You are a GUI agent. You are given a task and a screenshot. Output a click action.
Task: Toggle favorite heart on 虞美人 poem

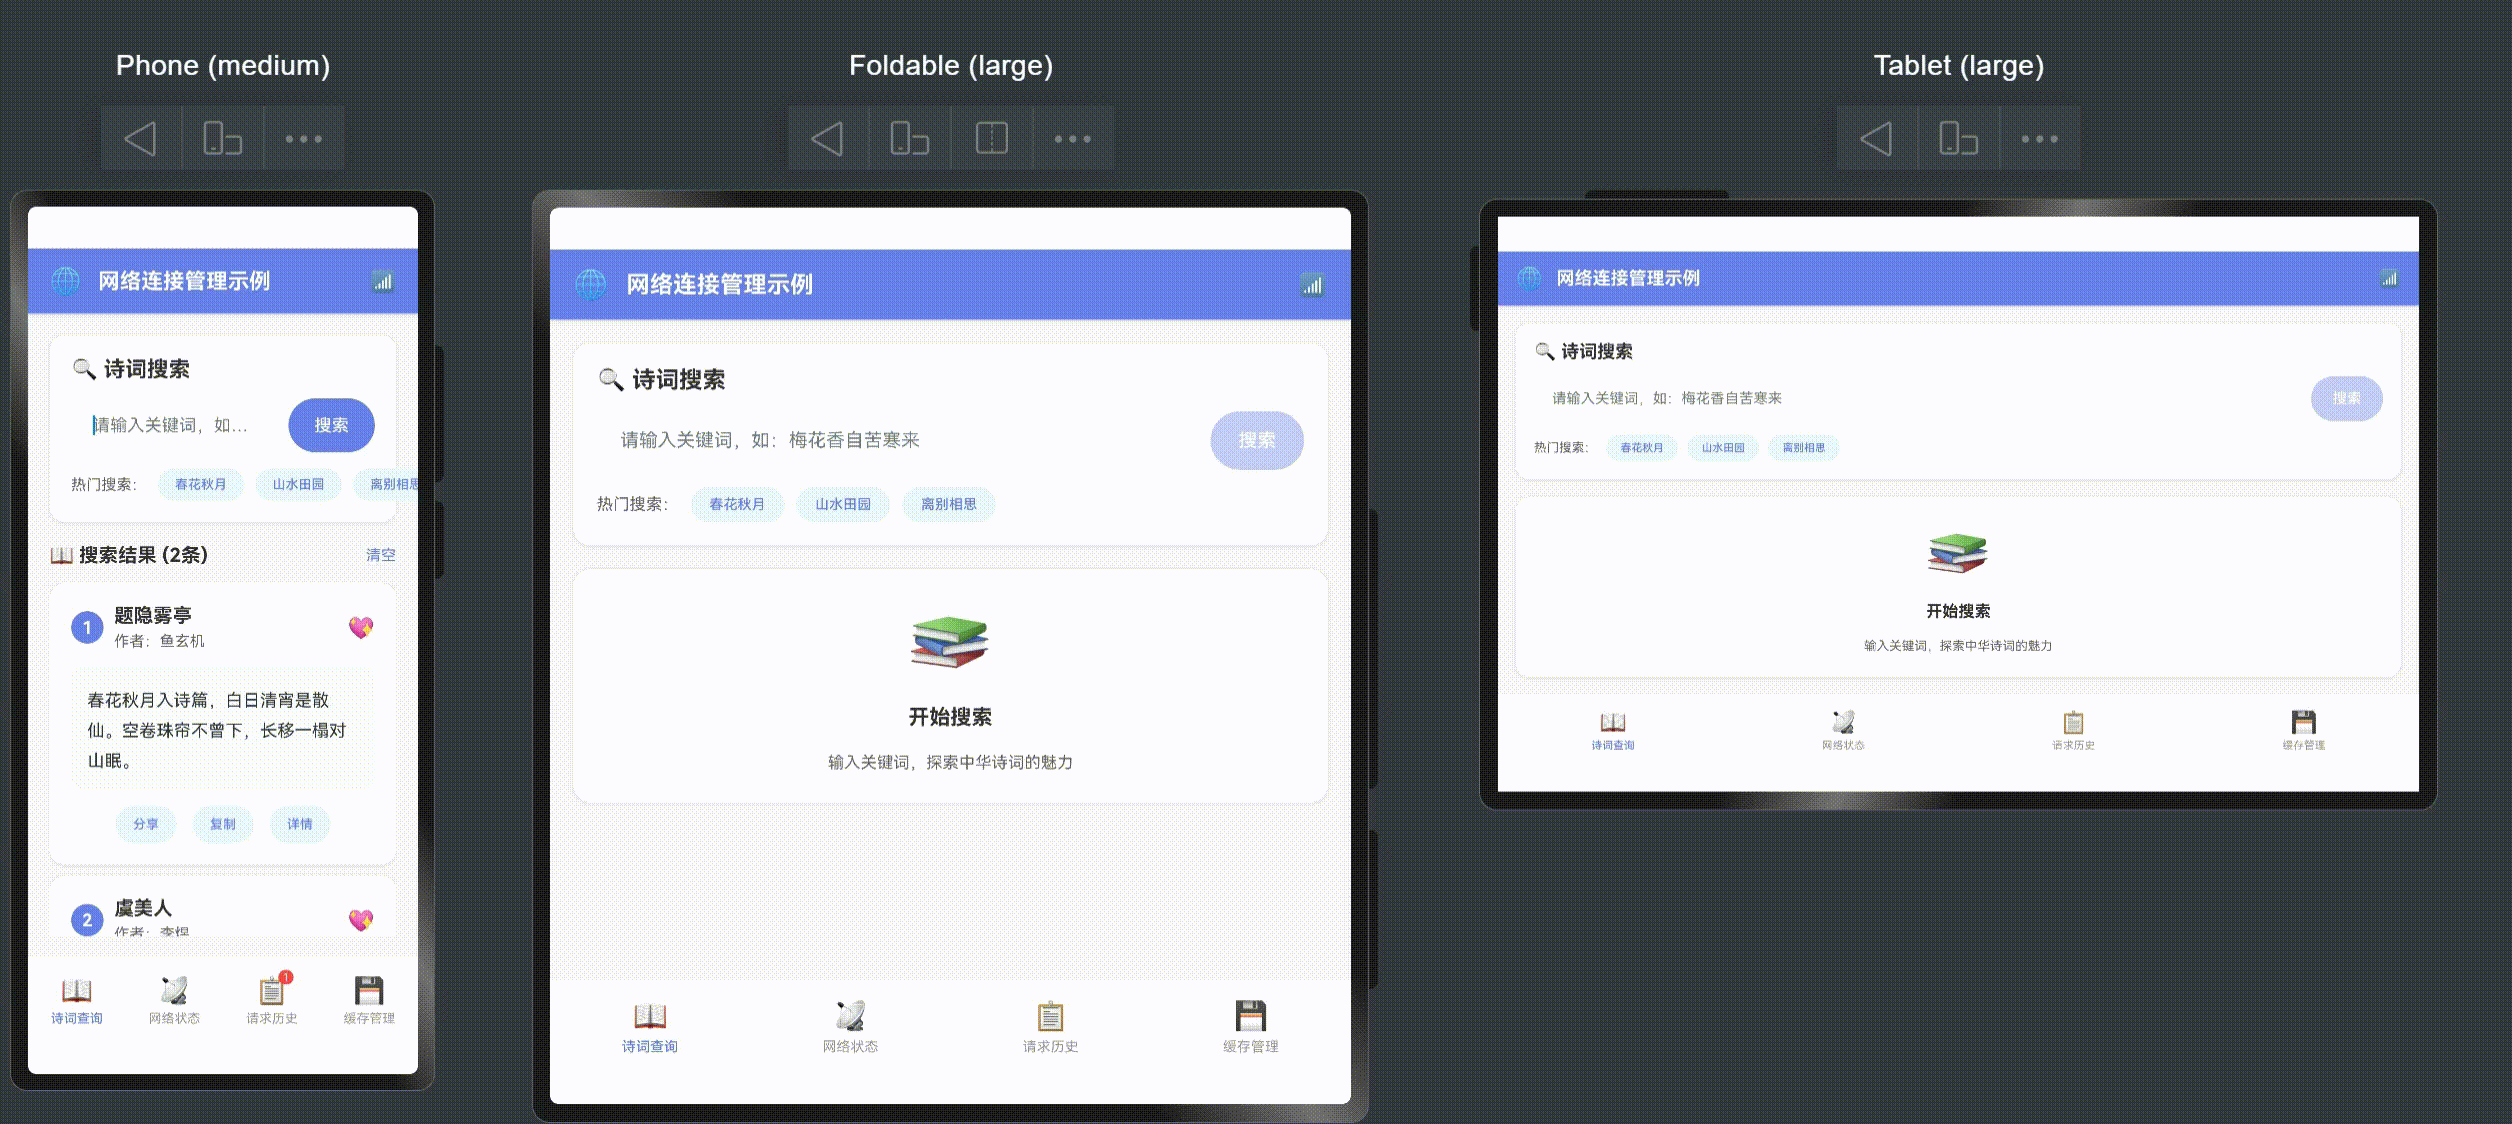(361, 919)
